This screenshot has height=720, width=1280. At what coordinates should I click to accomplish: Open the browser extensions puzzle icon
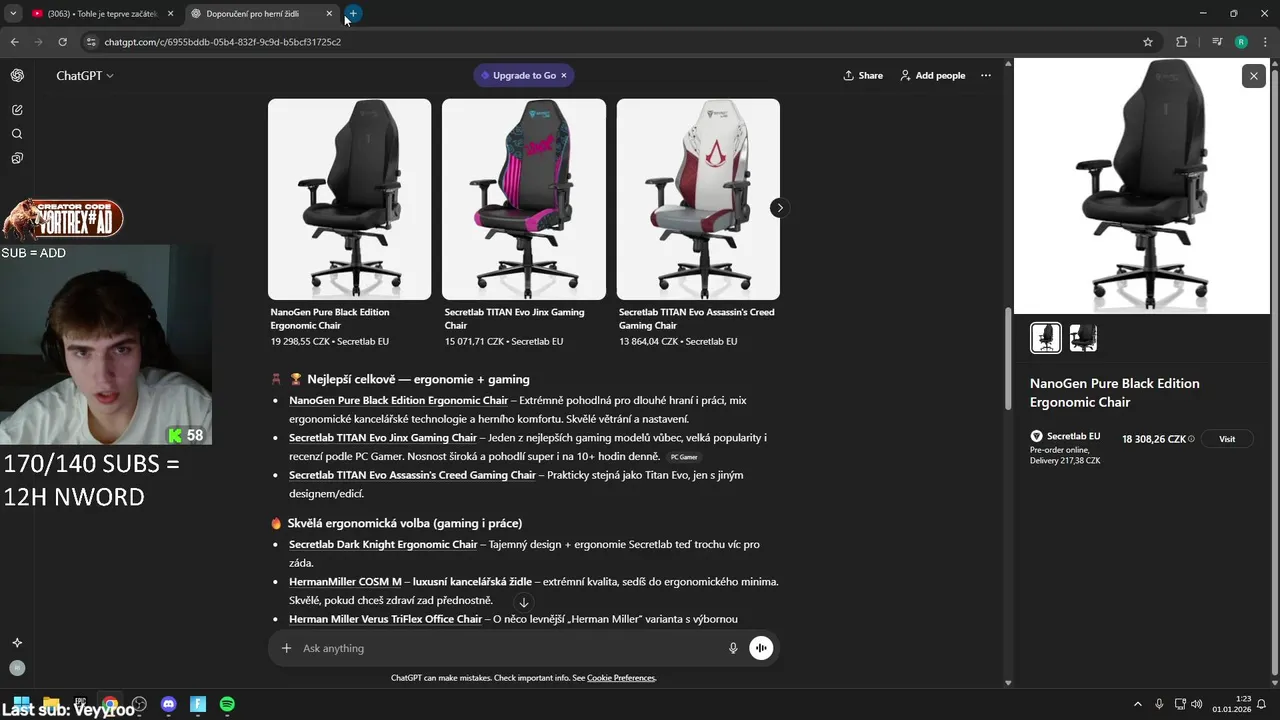pyautogui.click(x=1182, y=42)
